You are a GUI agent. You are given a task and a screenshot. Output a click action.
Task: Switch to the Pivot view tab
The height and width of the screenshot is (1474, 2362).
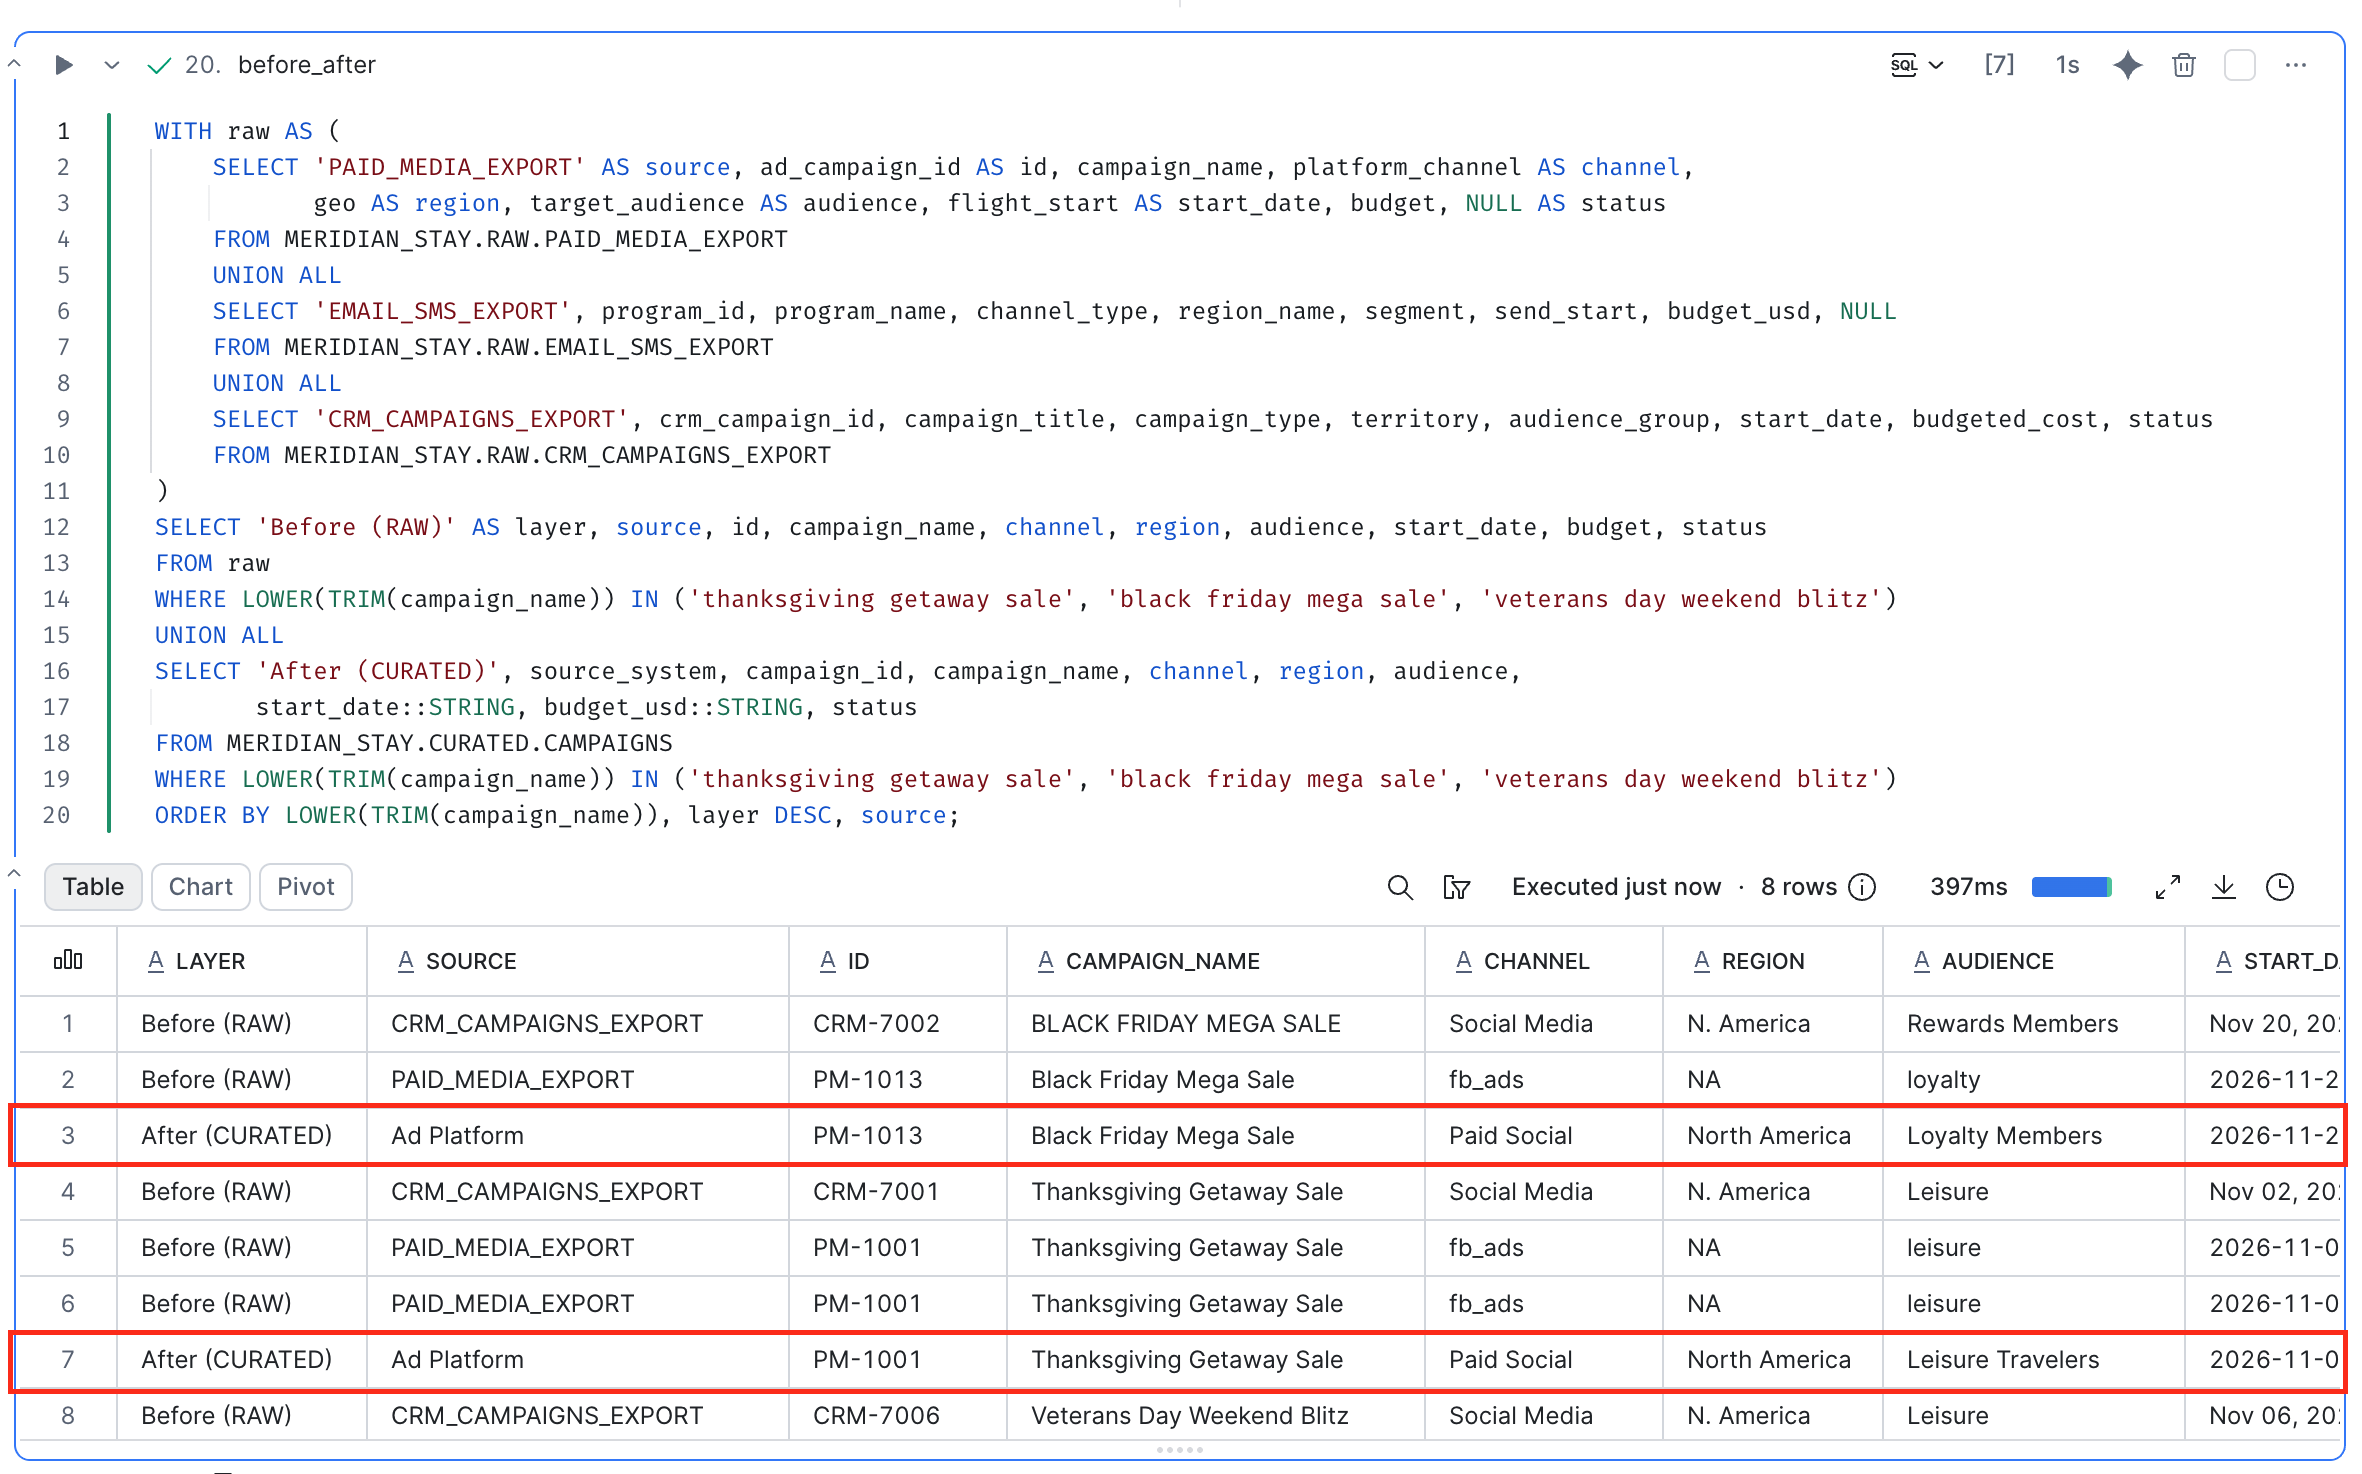coord(306,887)
